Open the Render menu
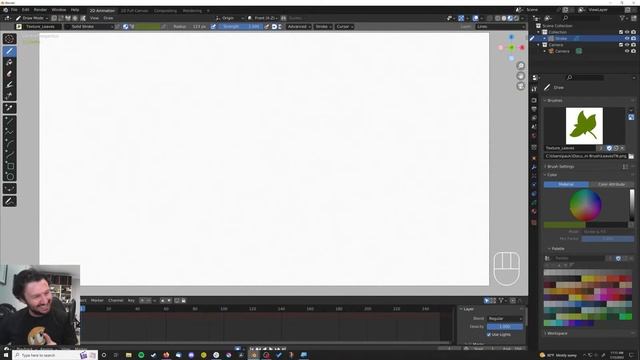Screen dimensions: 640x360 coord(40,10)
